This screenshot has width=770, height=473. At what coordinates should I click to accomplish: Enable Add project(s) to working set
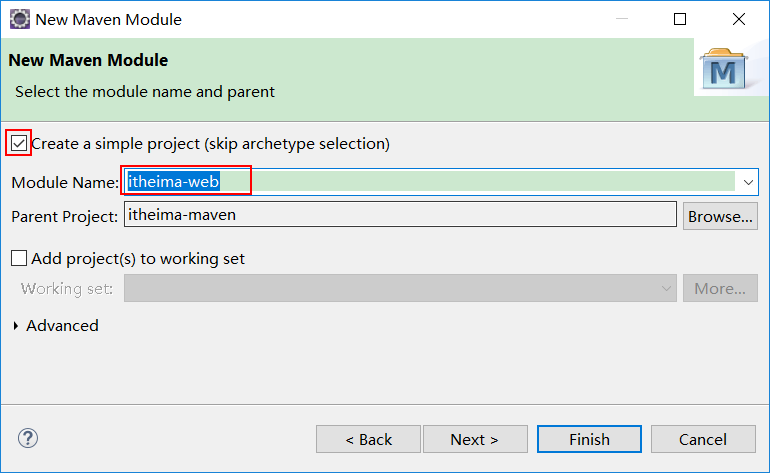[19, 259]
